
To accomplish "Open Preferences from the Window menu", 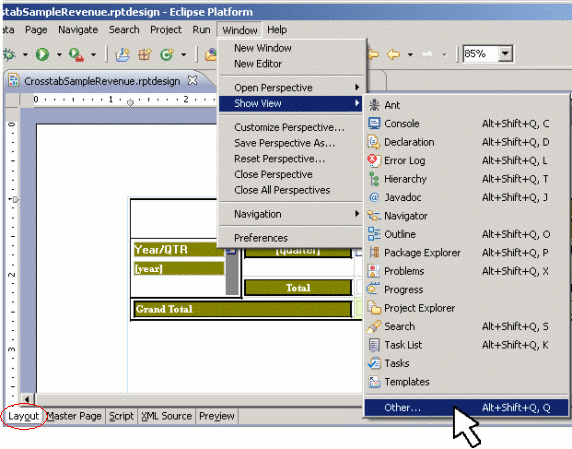I will [x=292, y=238].
